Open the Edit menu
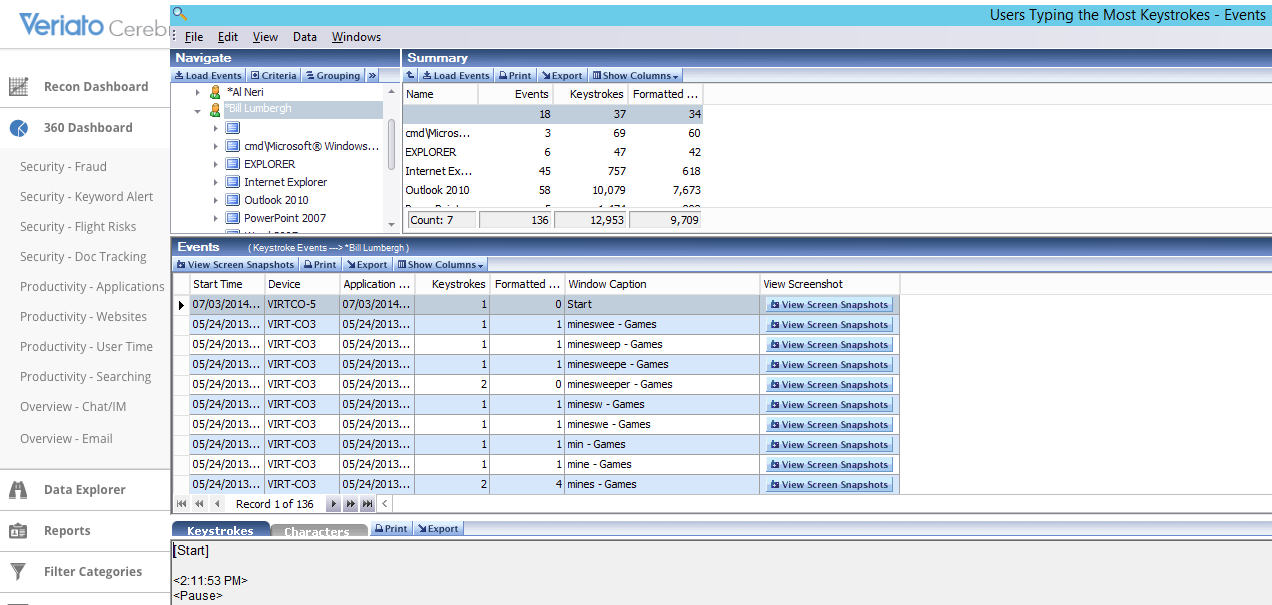 (x=228, y=37)
